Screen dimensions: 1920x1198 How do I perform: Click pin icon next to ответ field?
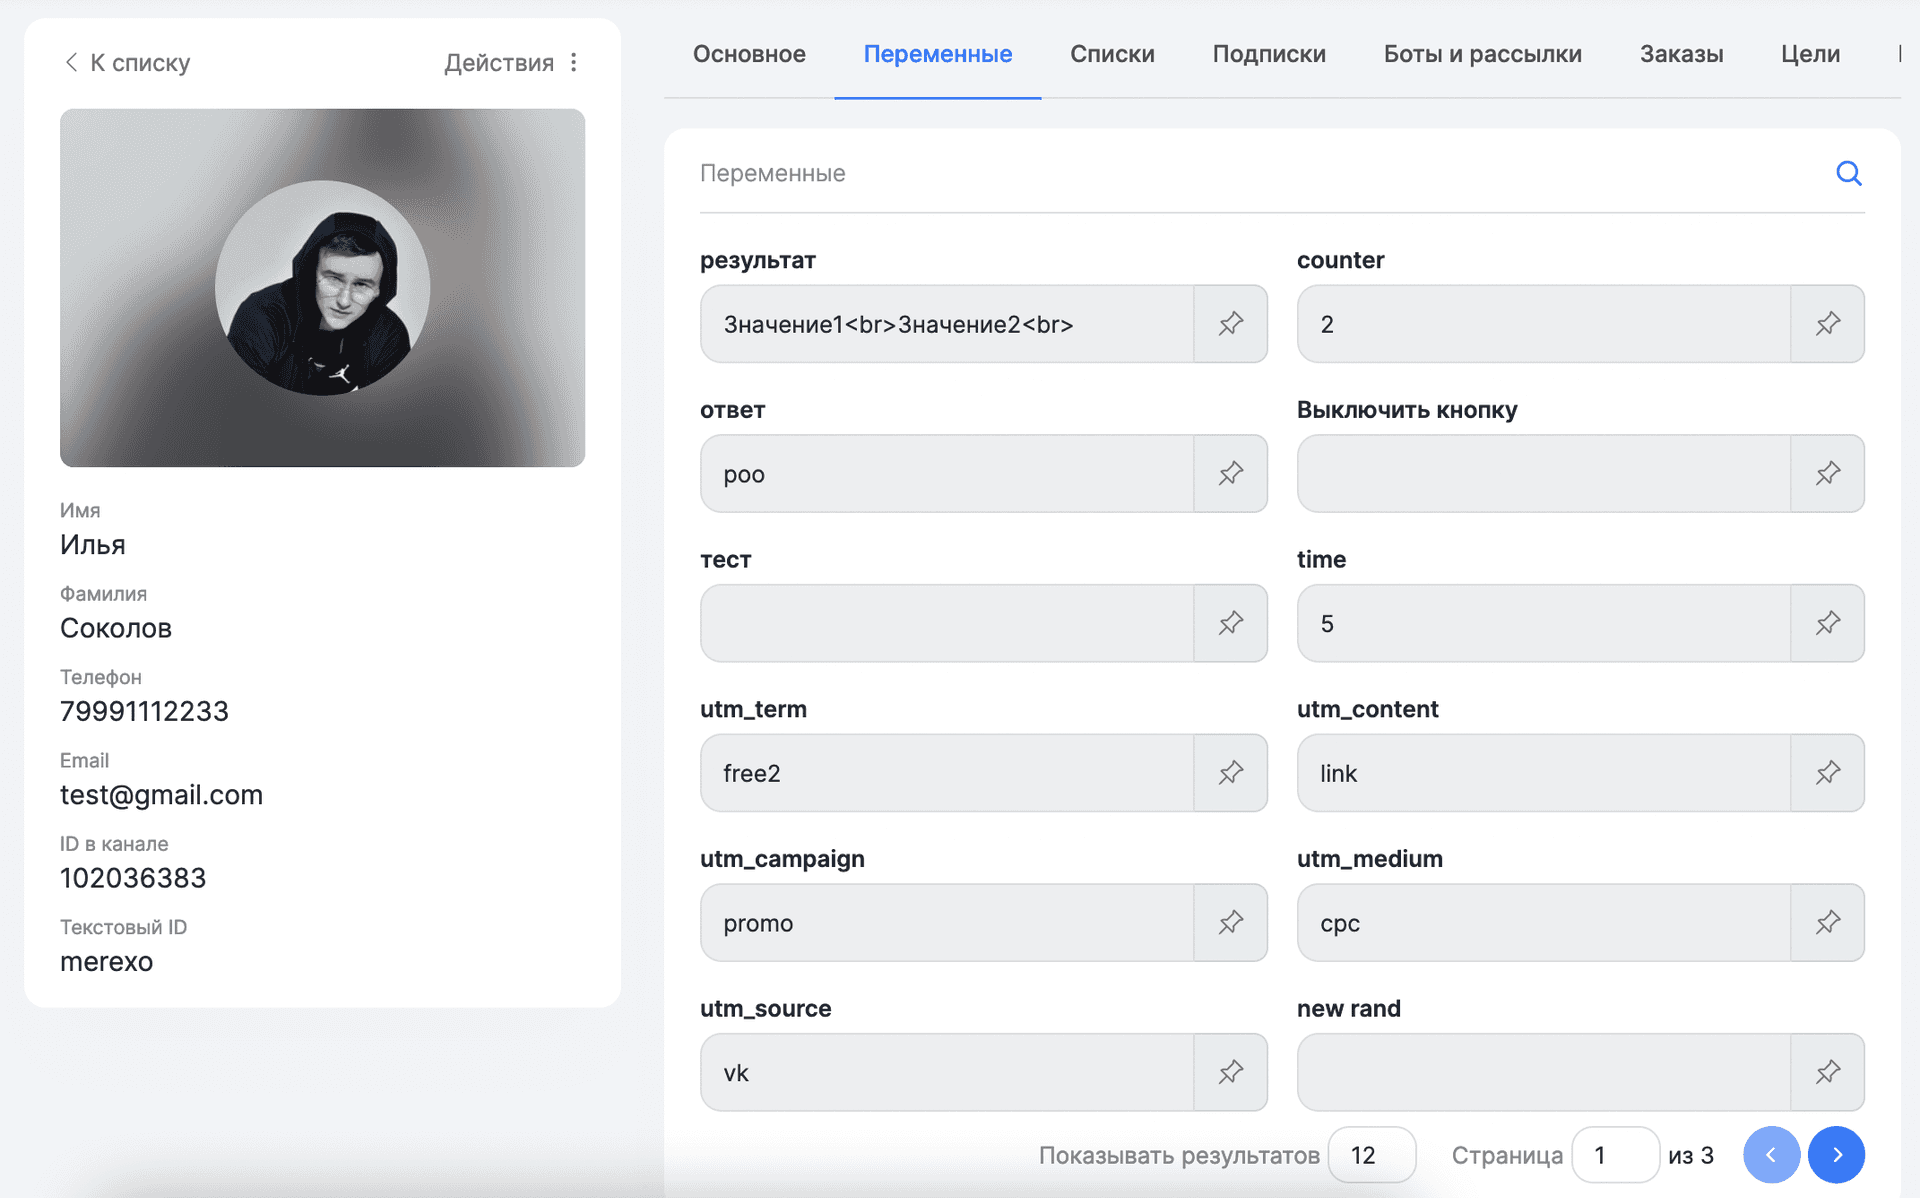[1230, 474]
